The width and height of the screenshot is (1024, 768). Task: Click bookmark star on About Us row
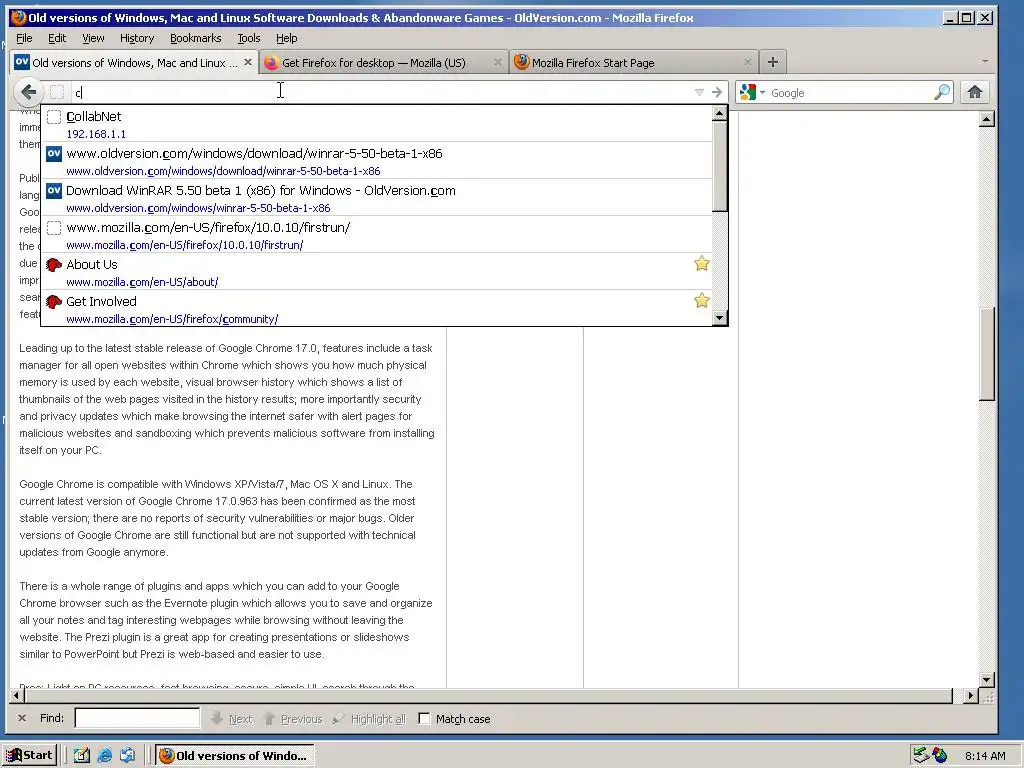(x=701, y=264)
